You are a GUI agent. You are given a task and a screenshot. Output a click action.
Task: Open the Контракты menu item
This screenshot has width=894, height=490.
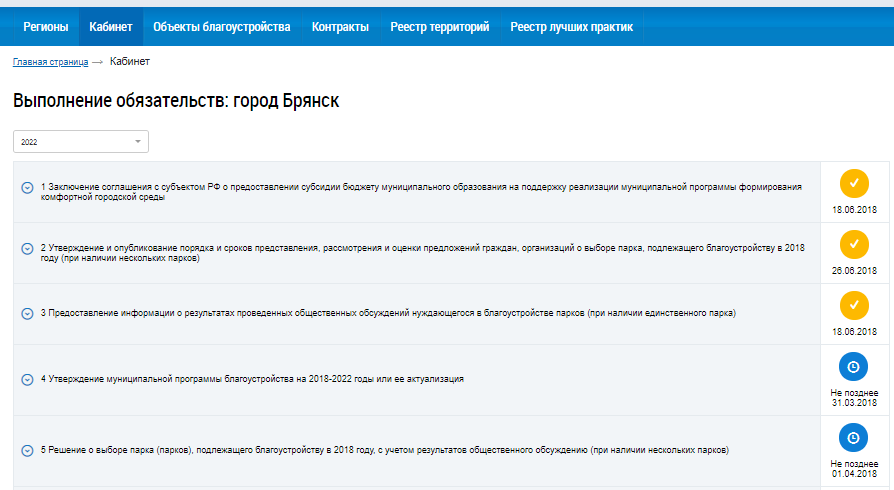340,27
